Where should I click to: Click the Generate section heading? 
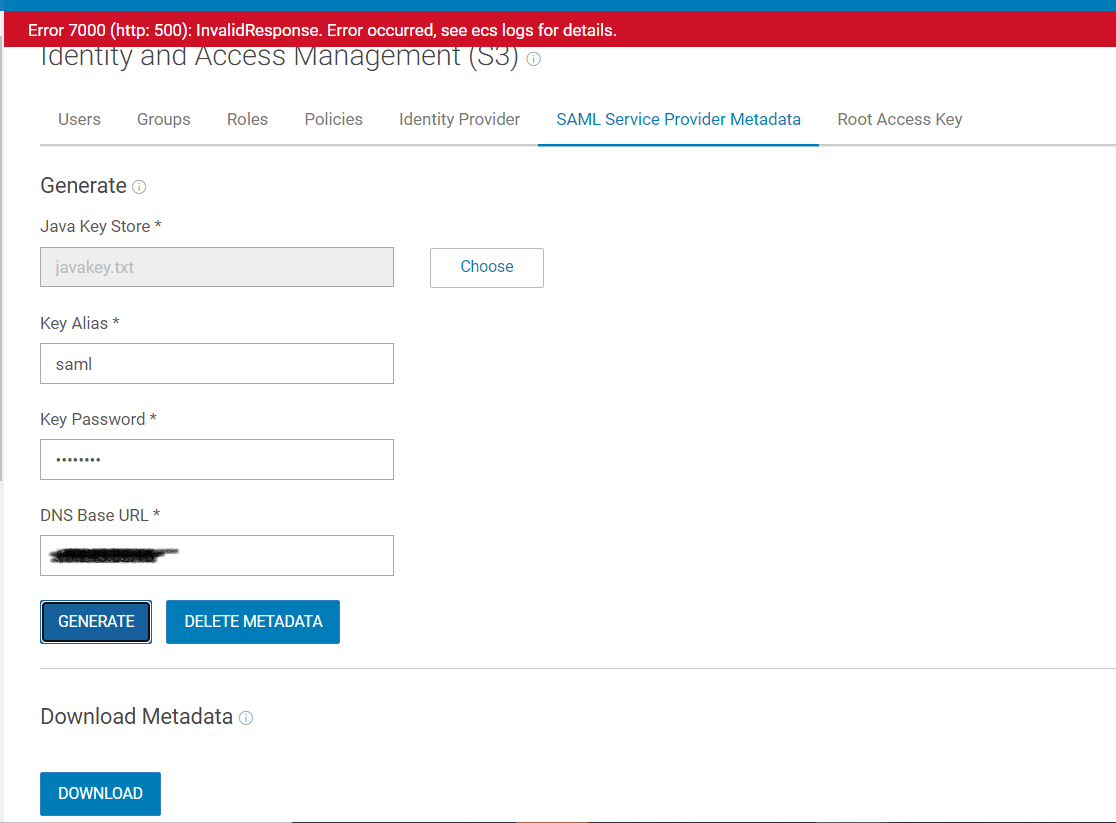(x=82, y=186)
